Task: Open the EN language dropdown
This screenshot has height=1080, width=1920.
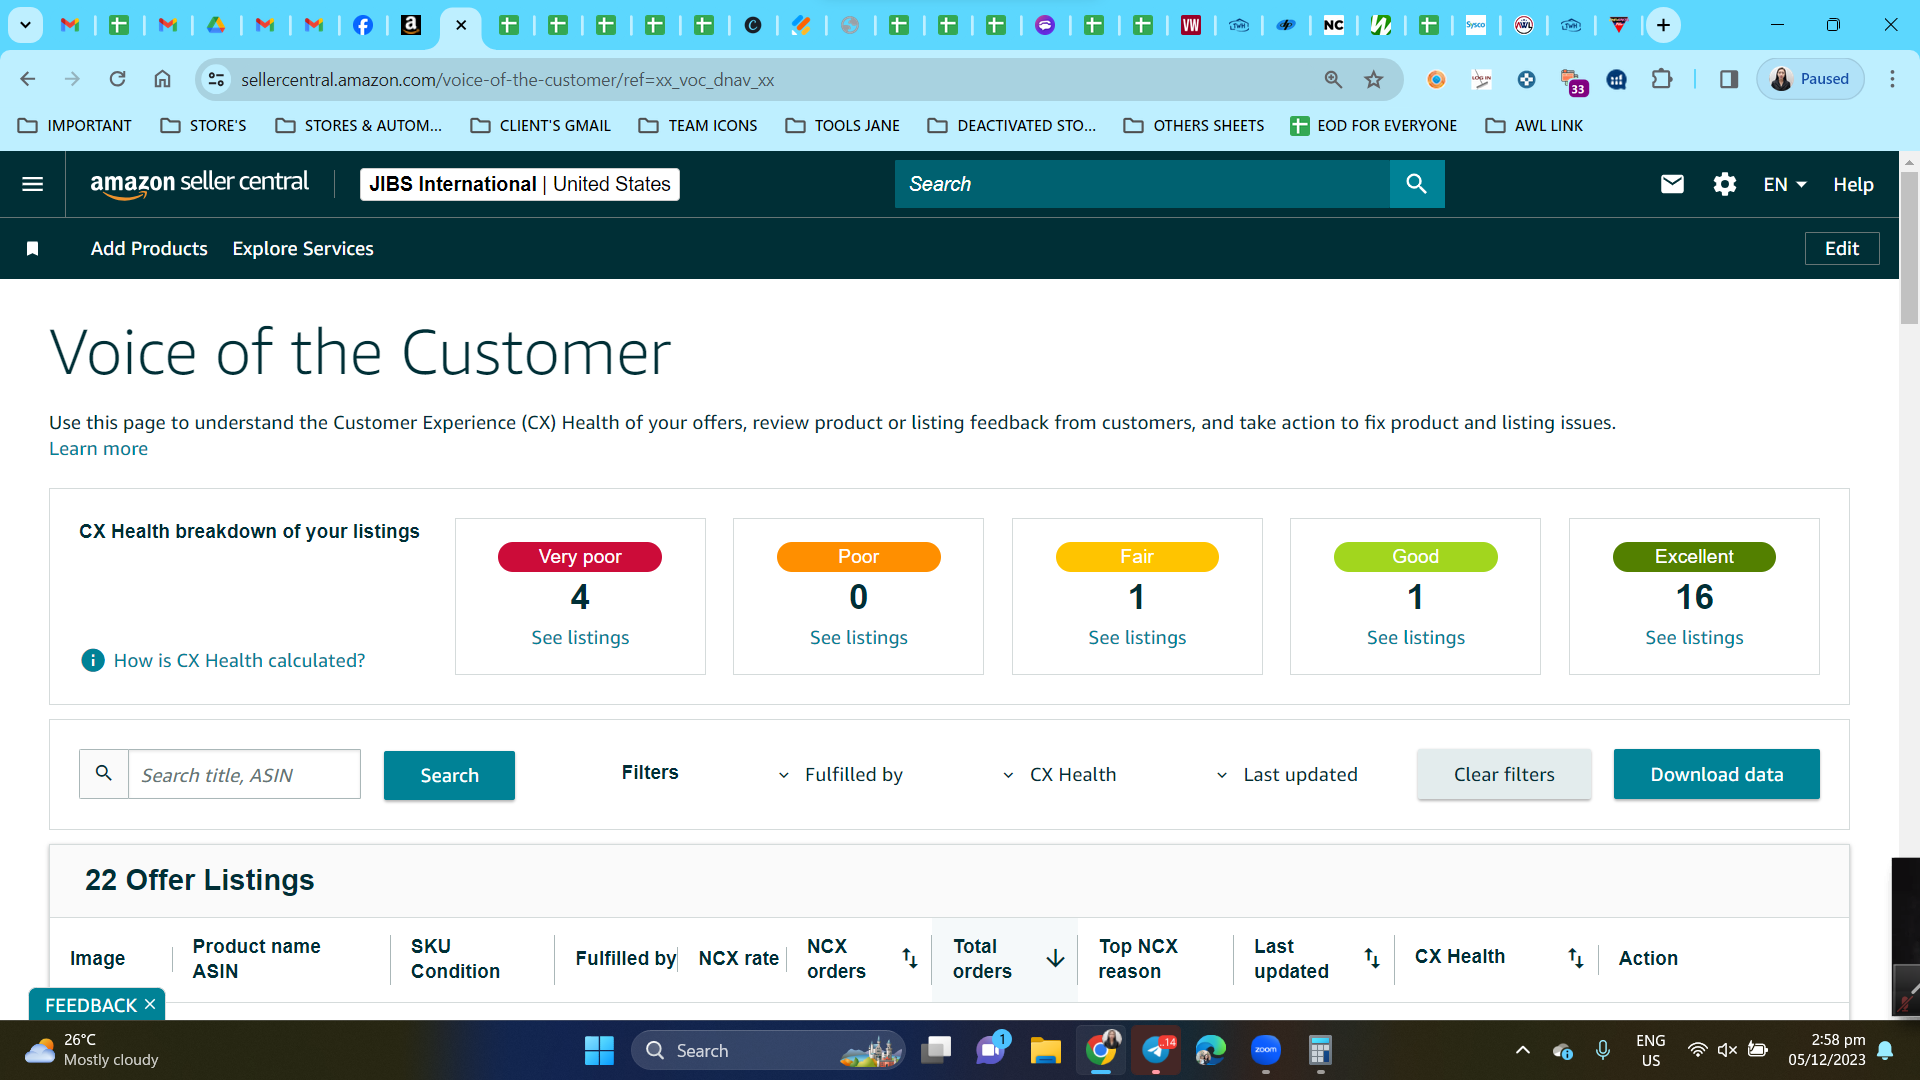Action: coord(1785,184)
